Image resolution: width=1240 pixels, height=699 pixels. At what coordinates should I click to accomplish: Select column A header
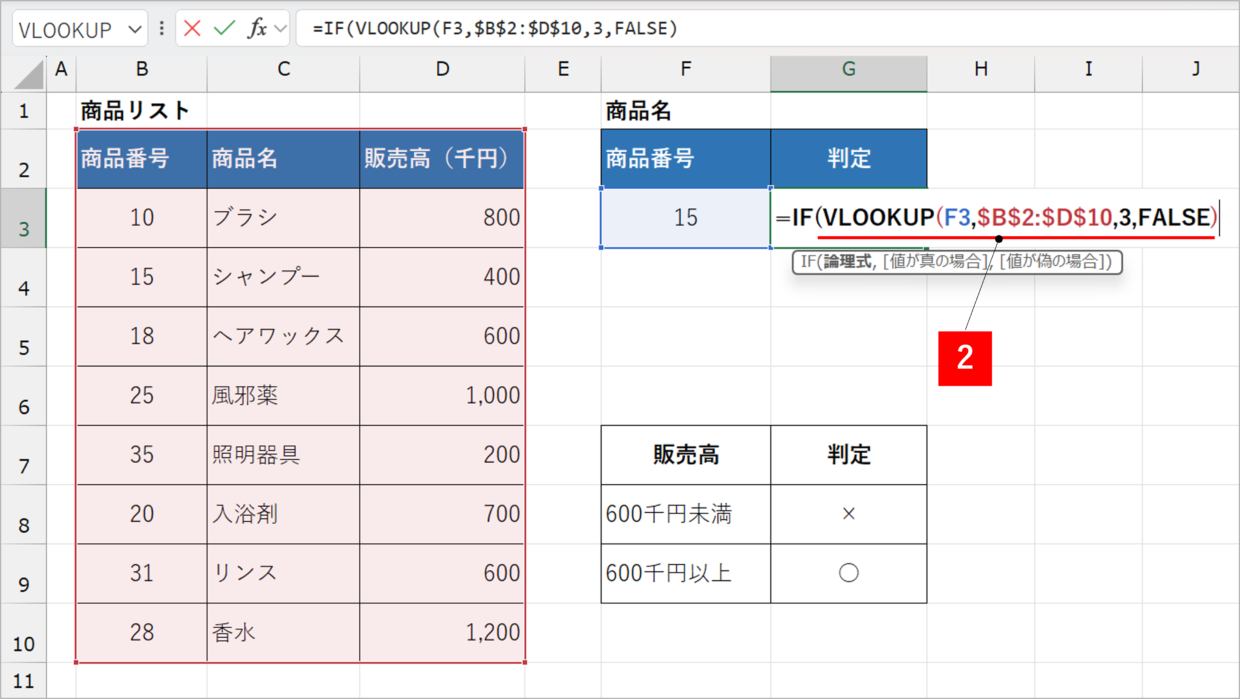pyautogui.click(x=61, y=69)
